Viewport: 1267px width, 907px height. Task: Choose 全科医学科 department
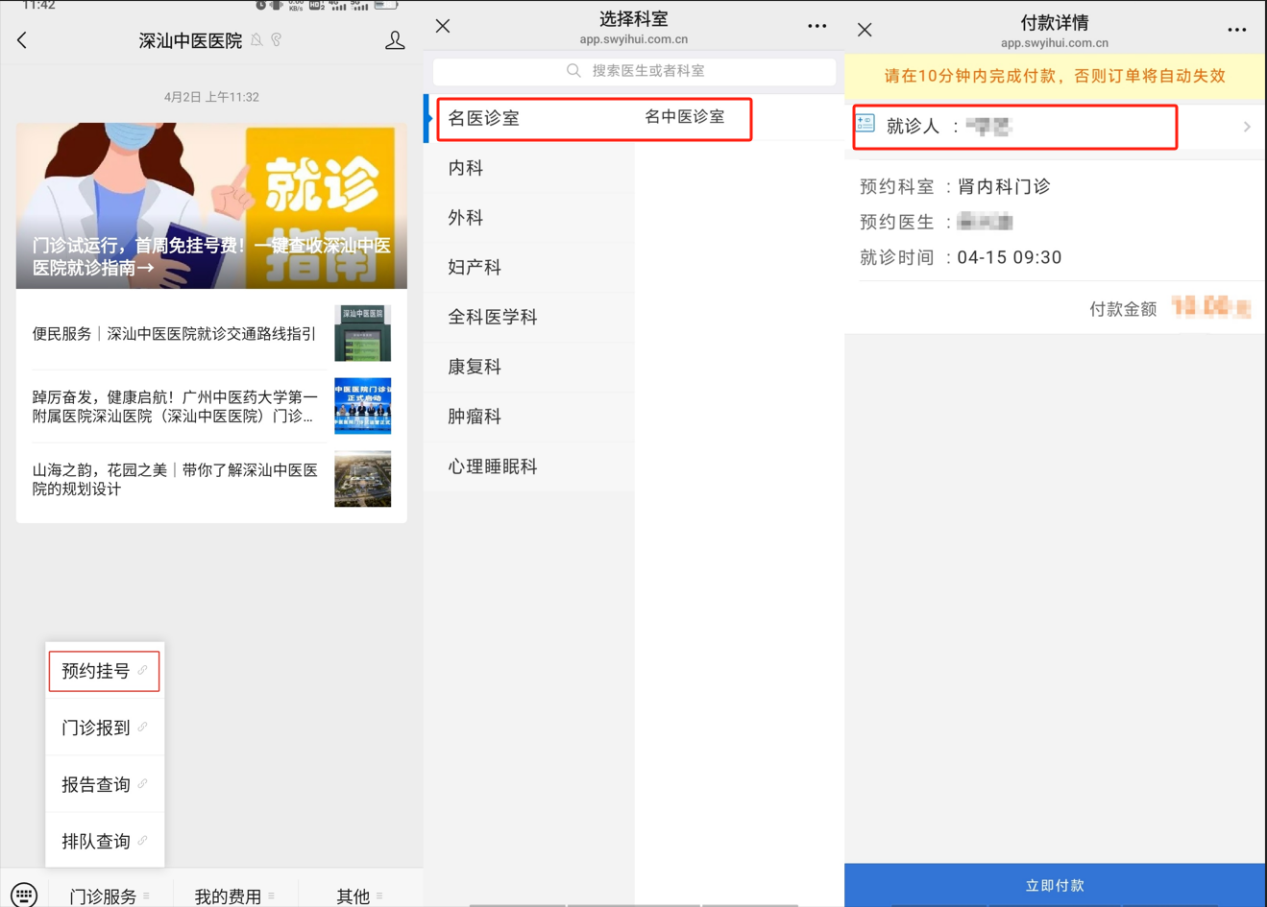click(x=529, y=317)
